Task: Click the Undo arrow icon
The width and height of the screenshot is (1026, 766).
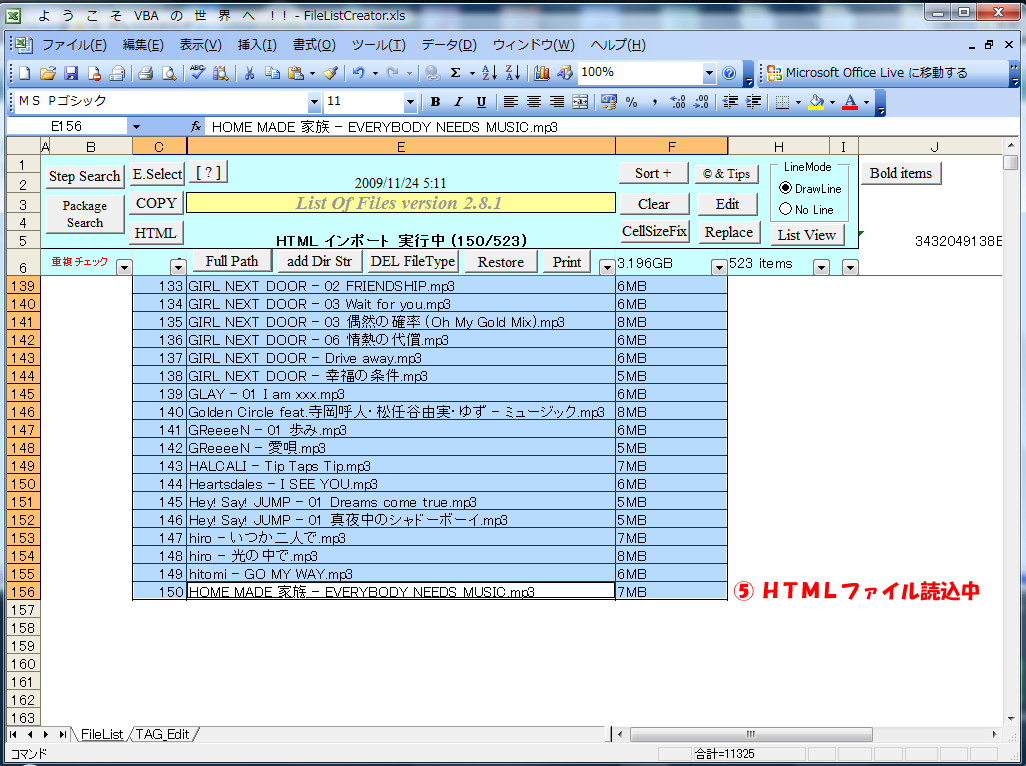Action: tap(359, 73)
